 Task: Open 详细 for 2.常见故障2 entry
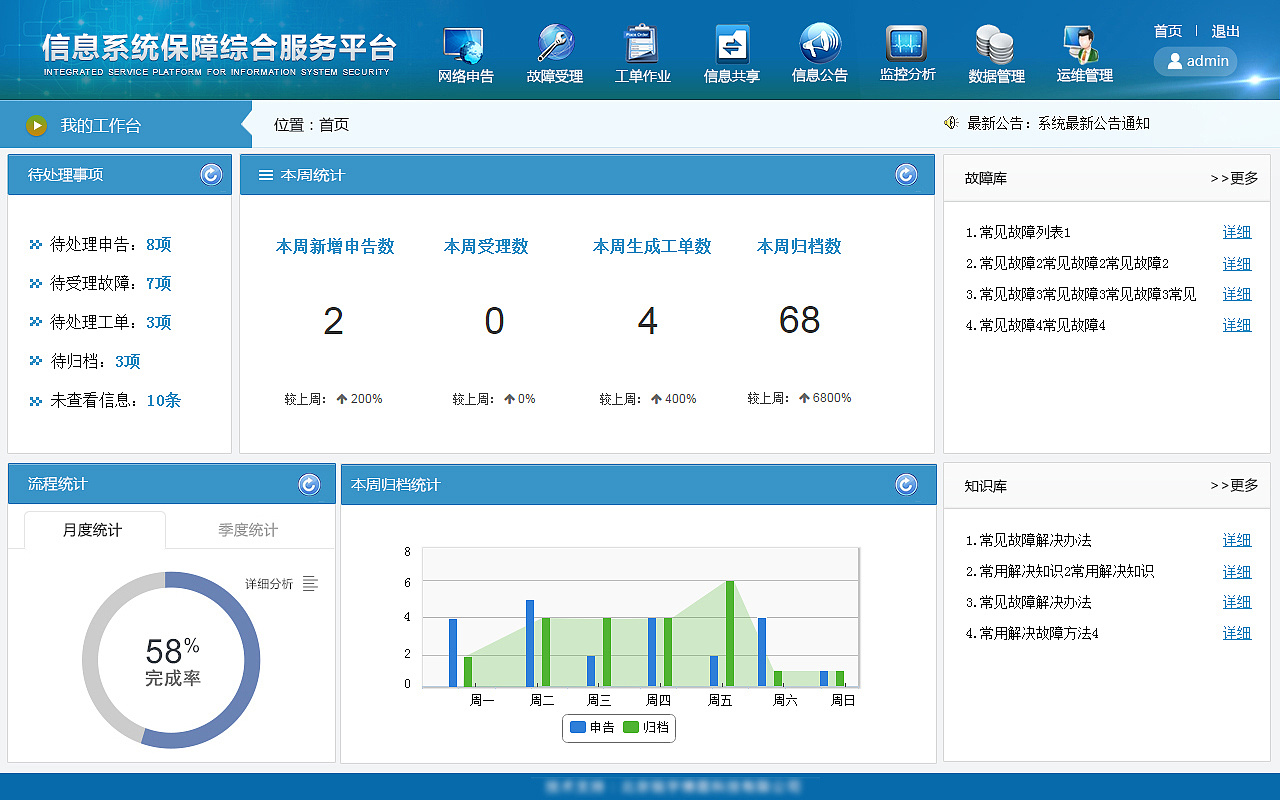[1237, 264]
